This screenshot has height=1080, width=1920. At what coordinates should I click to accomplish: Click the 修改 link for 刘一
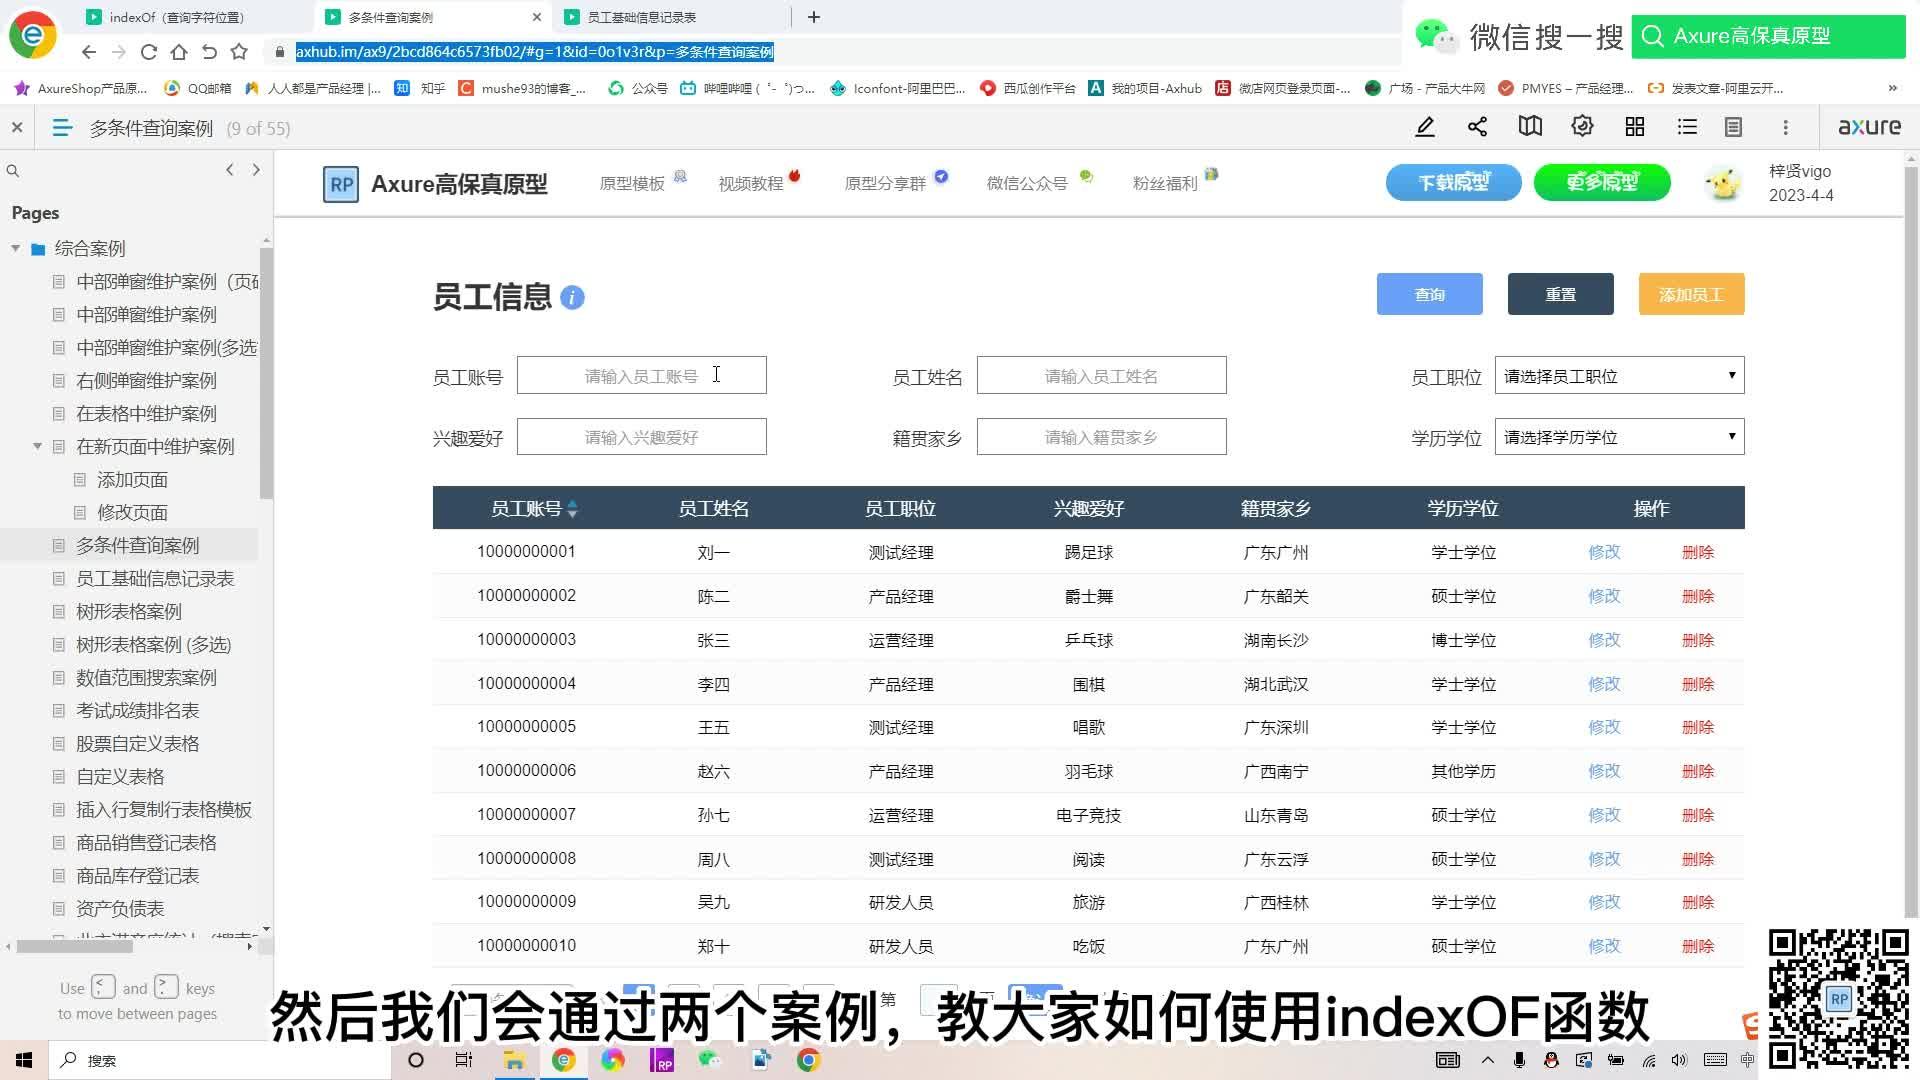click(1604, 551)
